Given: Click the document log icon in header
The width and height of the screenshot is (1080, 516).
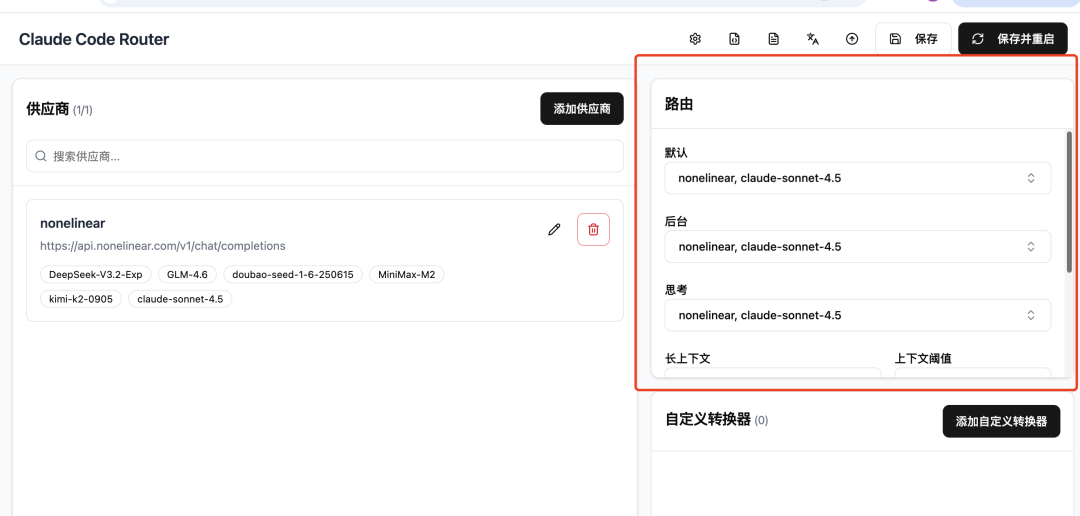Looking at the screenshot, I should (773, 39).
